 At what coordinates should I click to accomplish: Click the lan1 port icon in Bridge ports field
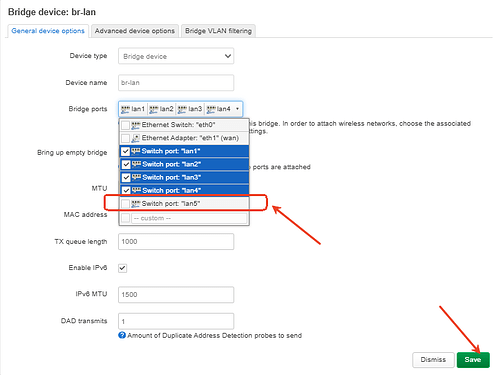click(125, 109)
